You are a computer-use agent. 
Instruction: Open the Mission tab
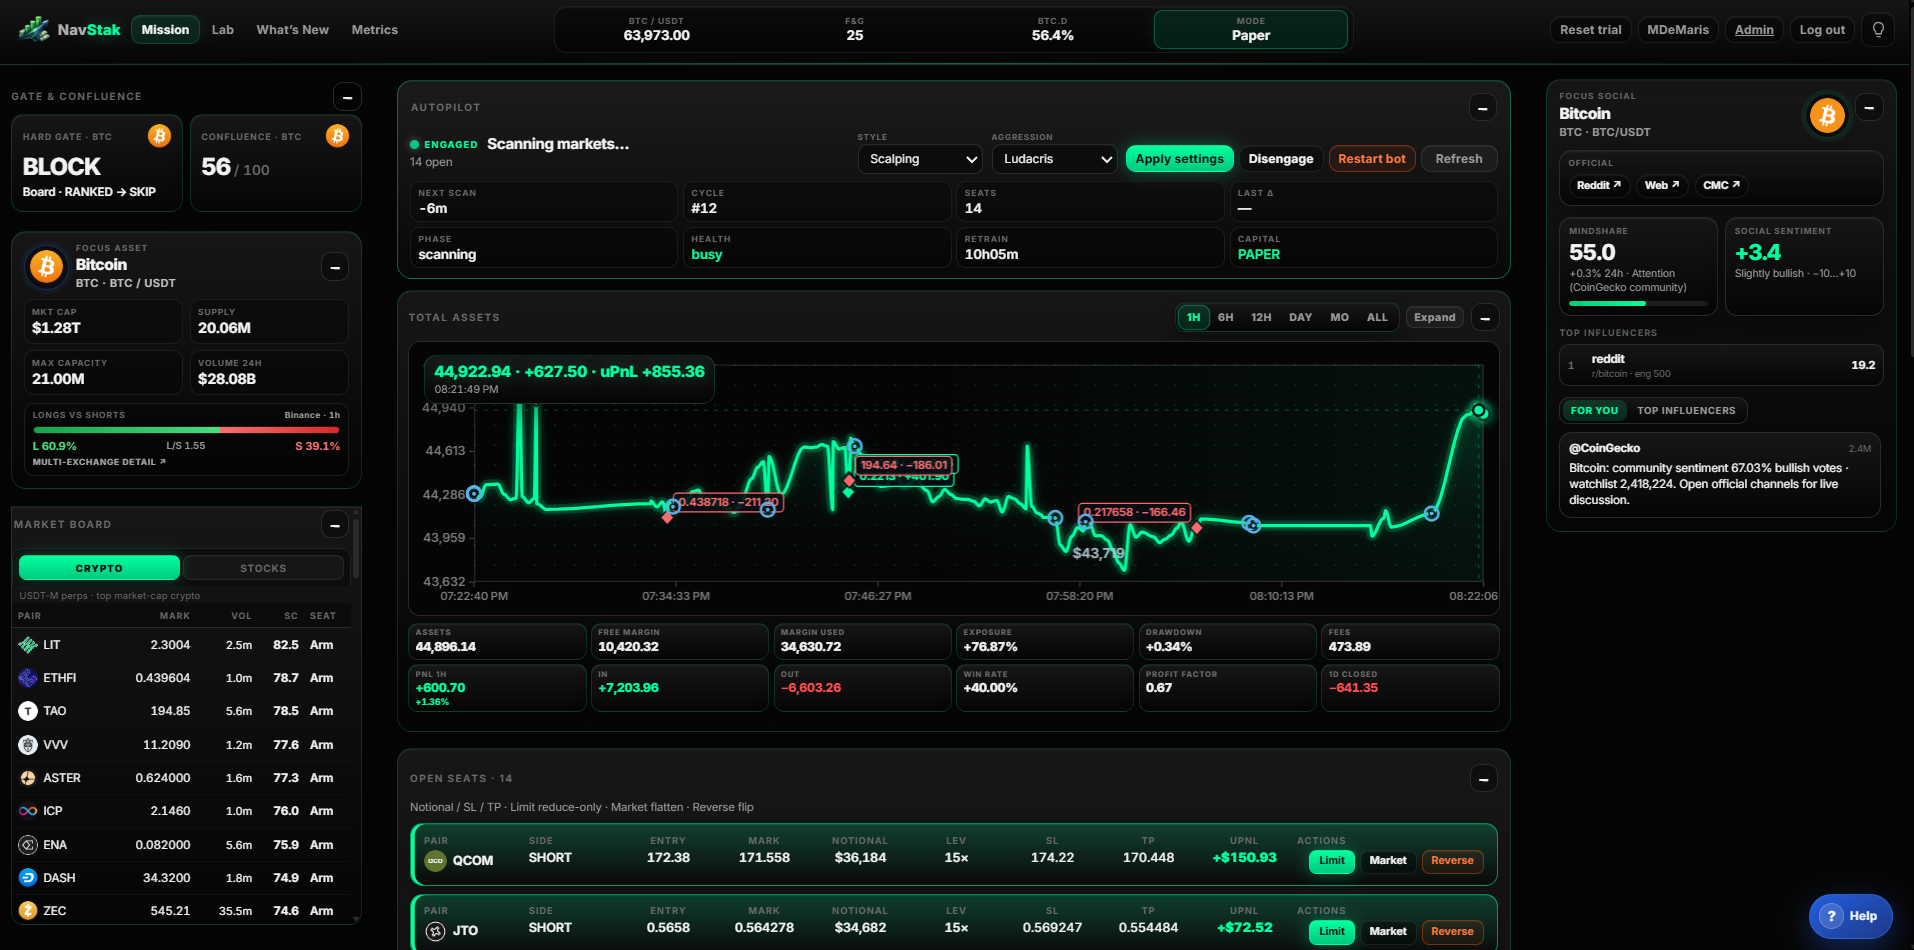point(165,30)
